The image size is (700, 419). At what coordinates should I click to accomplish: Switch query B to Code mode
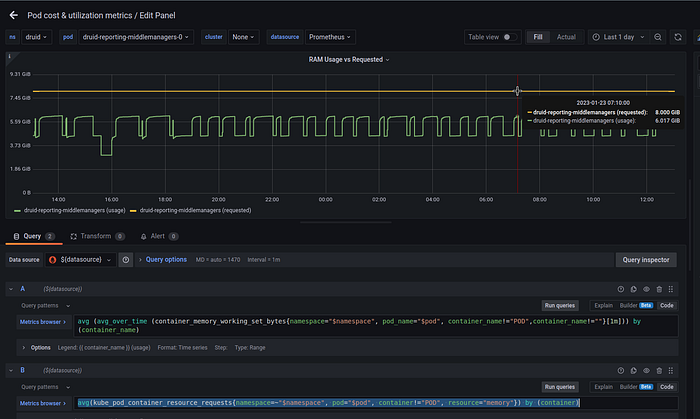point(667,387)
